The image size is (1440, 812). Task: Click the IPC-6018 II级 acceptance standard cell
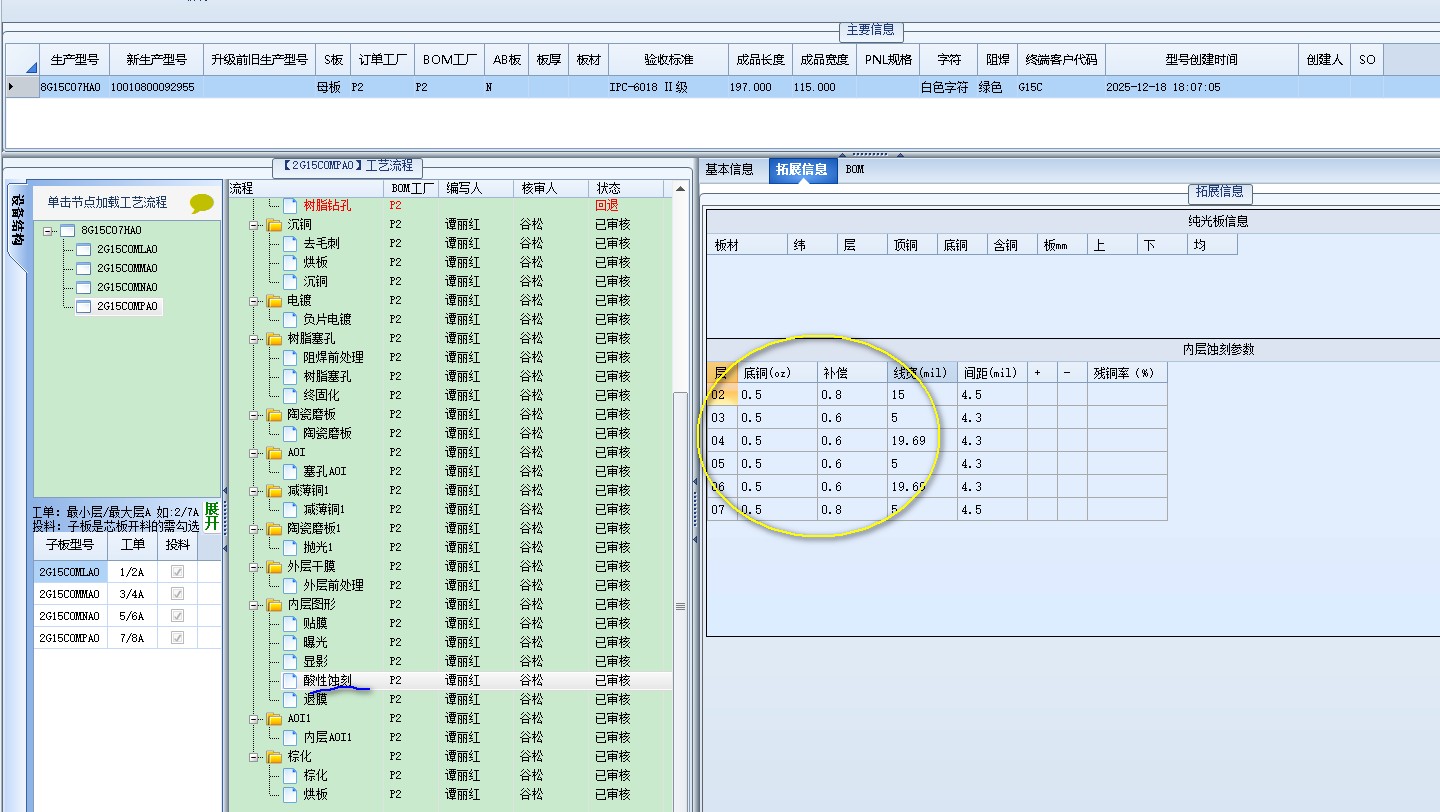pyautogui.click(x=666, y=87)
